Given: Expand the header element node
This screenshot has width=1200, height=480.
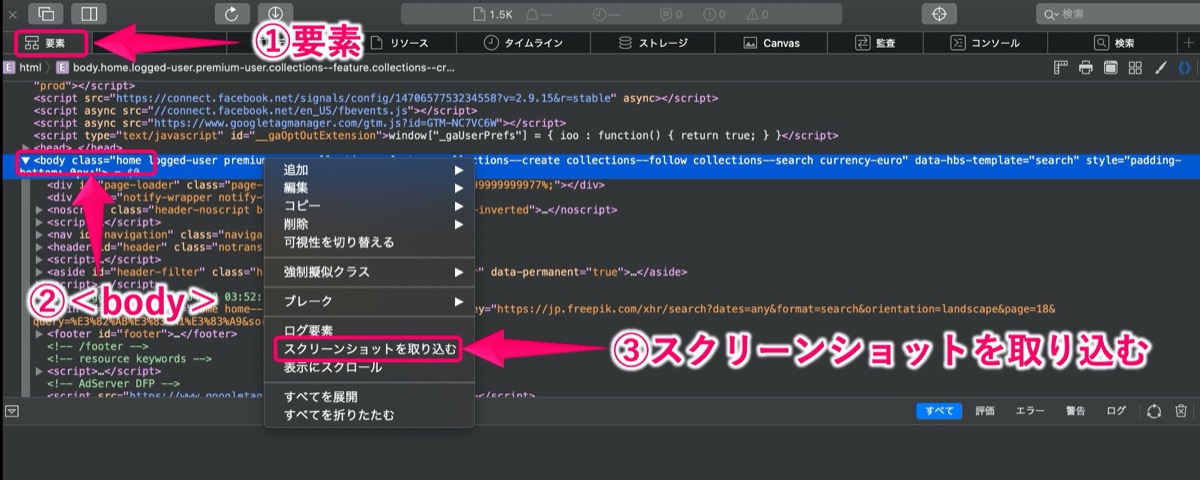Looking at the screenshot, I should [x=39, y=247].
